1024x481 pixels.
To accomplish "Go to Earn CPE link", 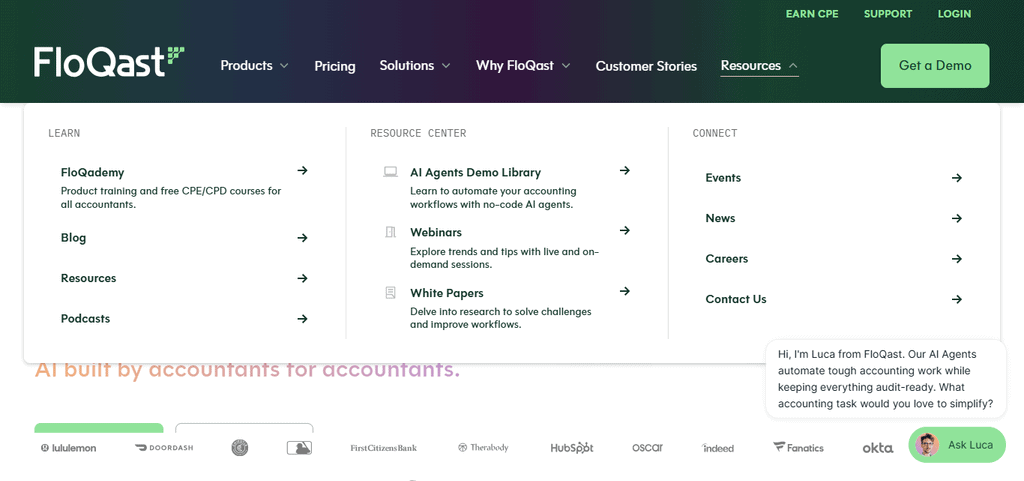I will (812, 14).
